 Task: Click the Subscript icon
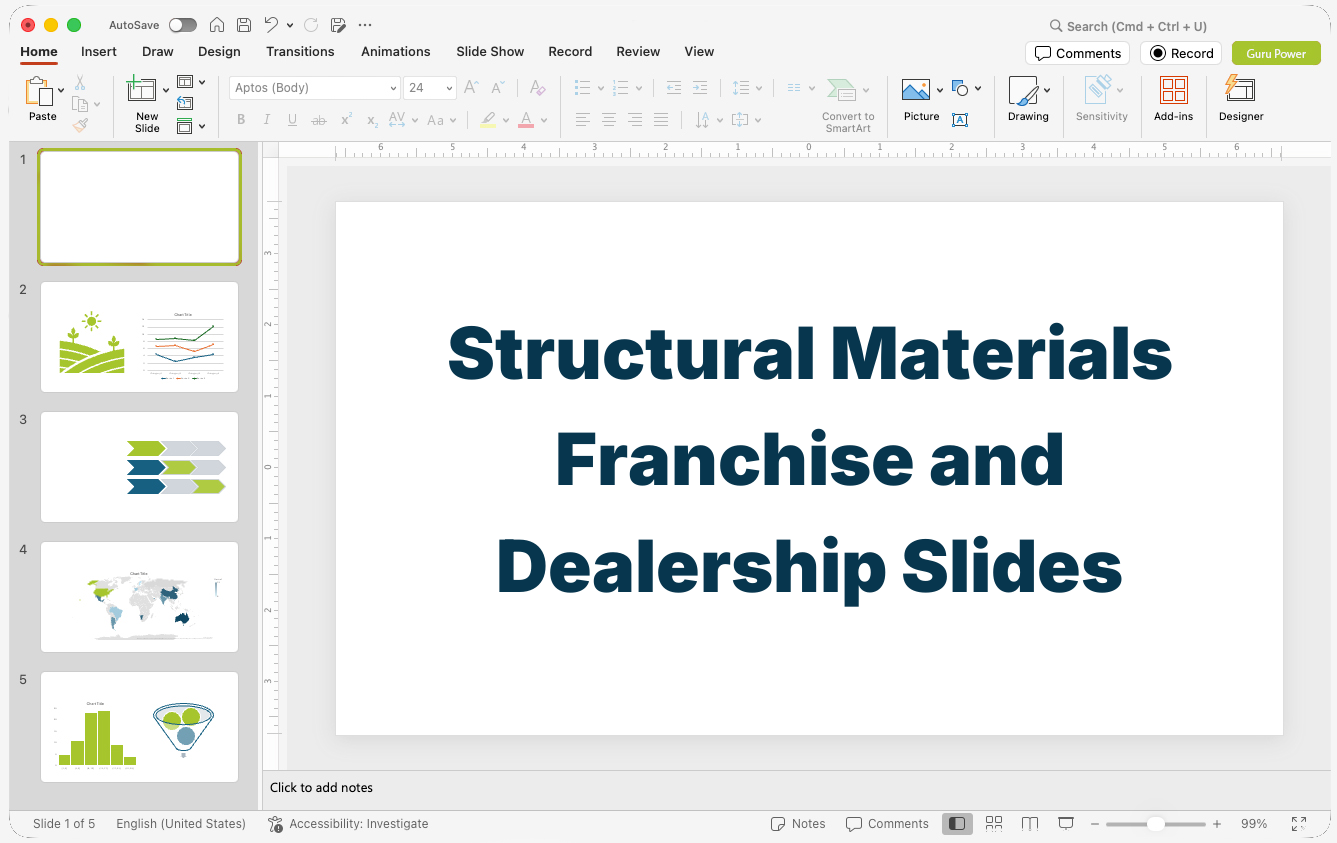pos(372,120)
